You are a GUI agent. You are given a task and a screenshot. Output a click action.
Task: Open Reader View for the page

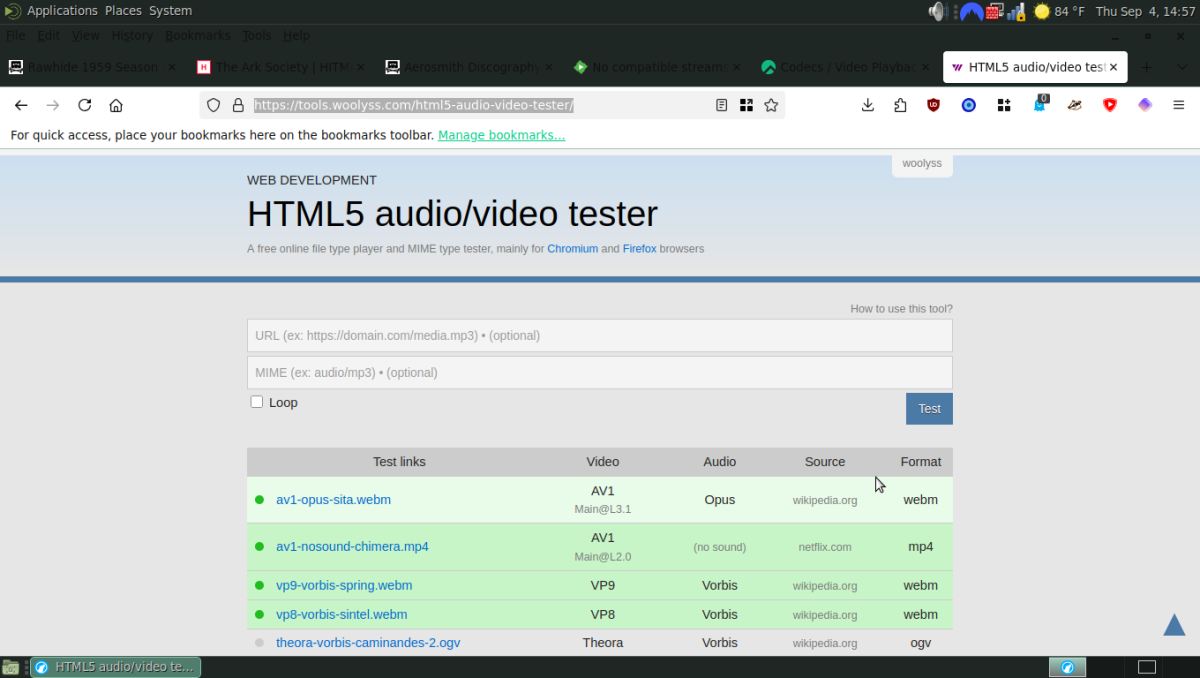[x=721, y=104]
